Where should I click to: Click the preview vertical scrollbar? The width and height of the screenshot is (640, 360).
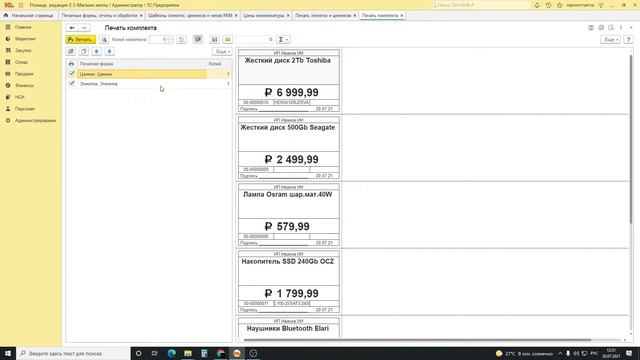(x=631, y=139)
